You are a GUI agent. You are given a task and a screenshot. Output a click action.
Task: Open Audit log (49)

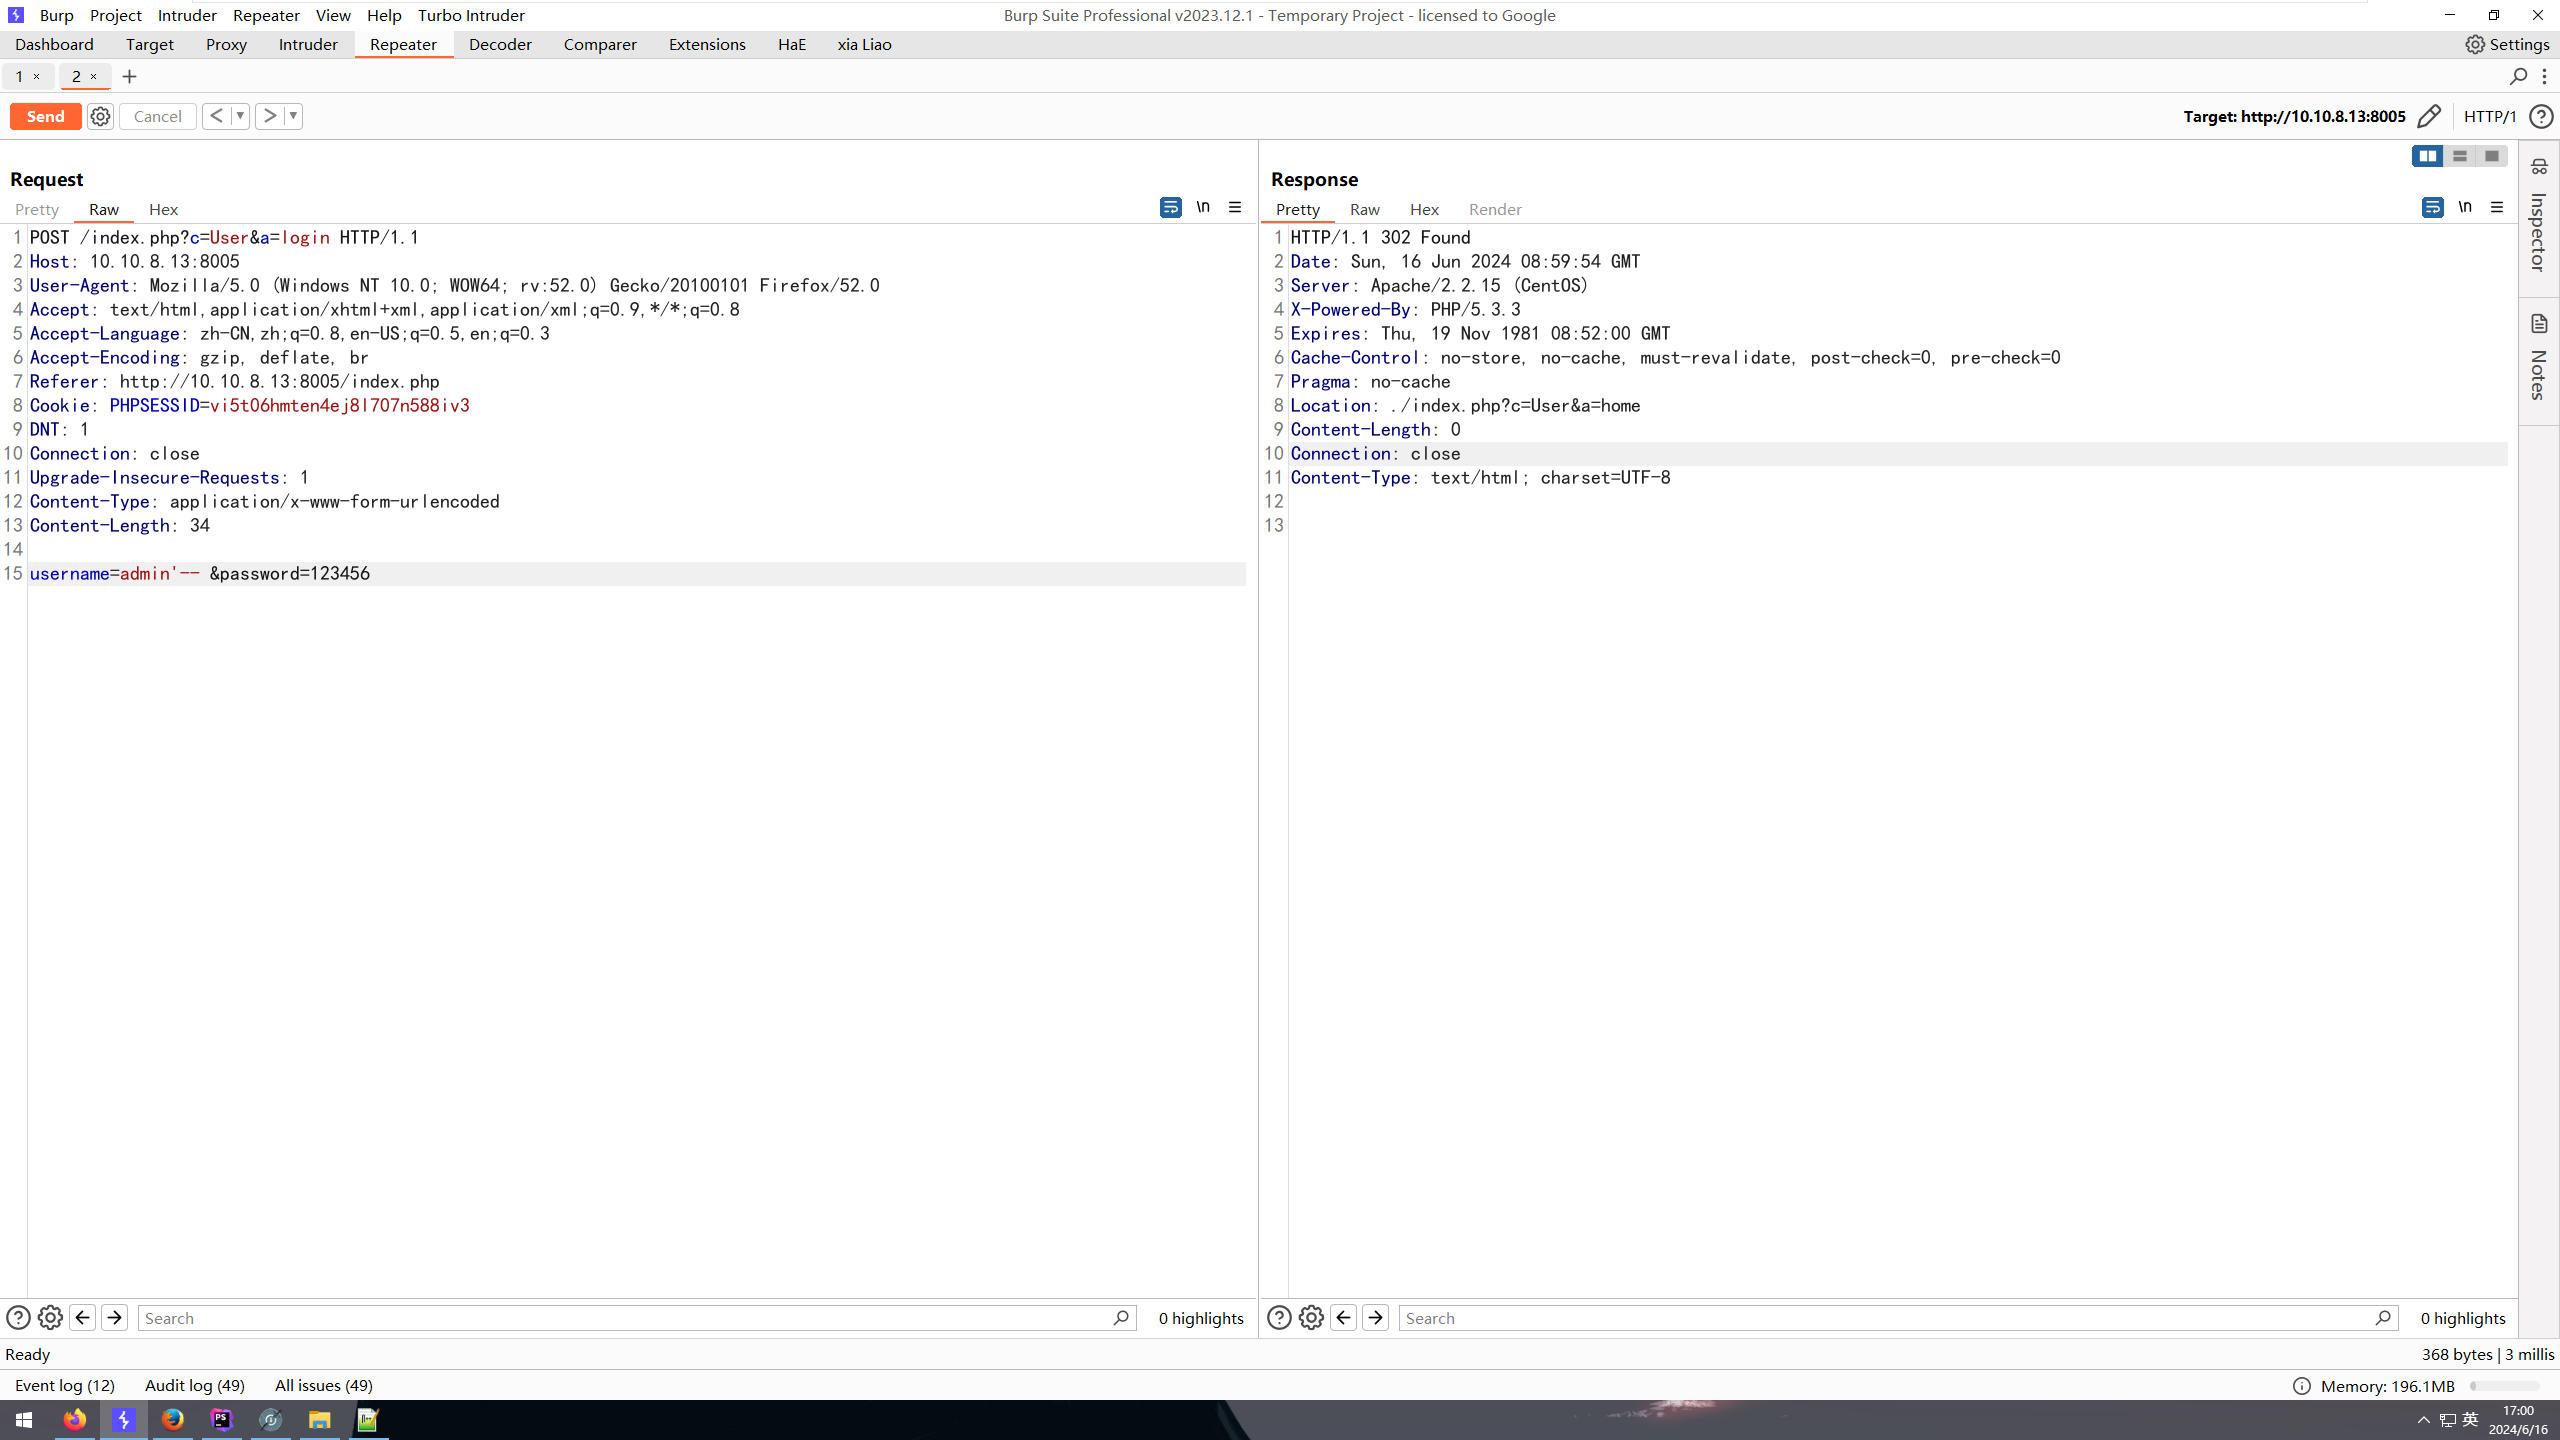pos(195,1386)
